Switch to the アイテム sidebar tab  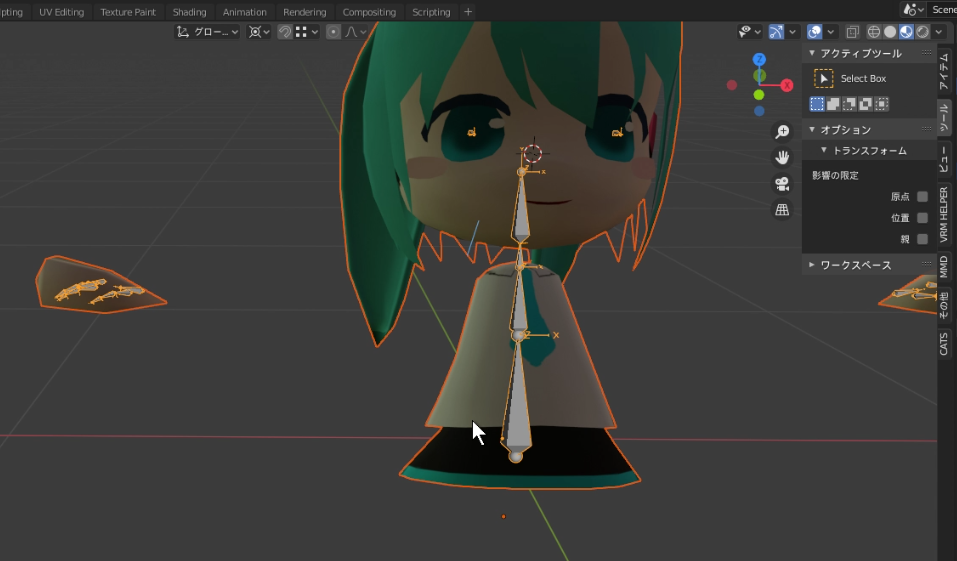pos(944,71)
